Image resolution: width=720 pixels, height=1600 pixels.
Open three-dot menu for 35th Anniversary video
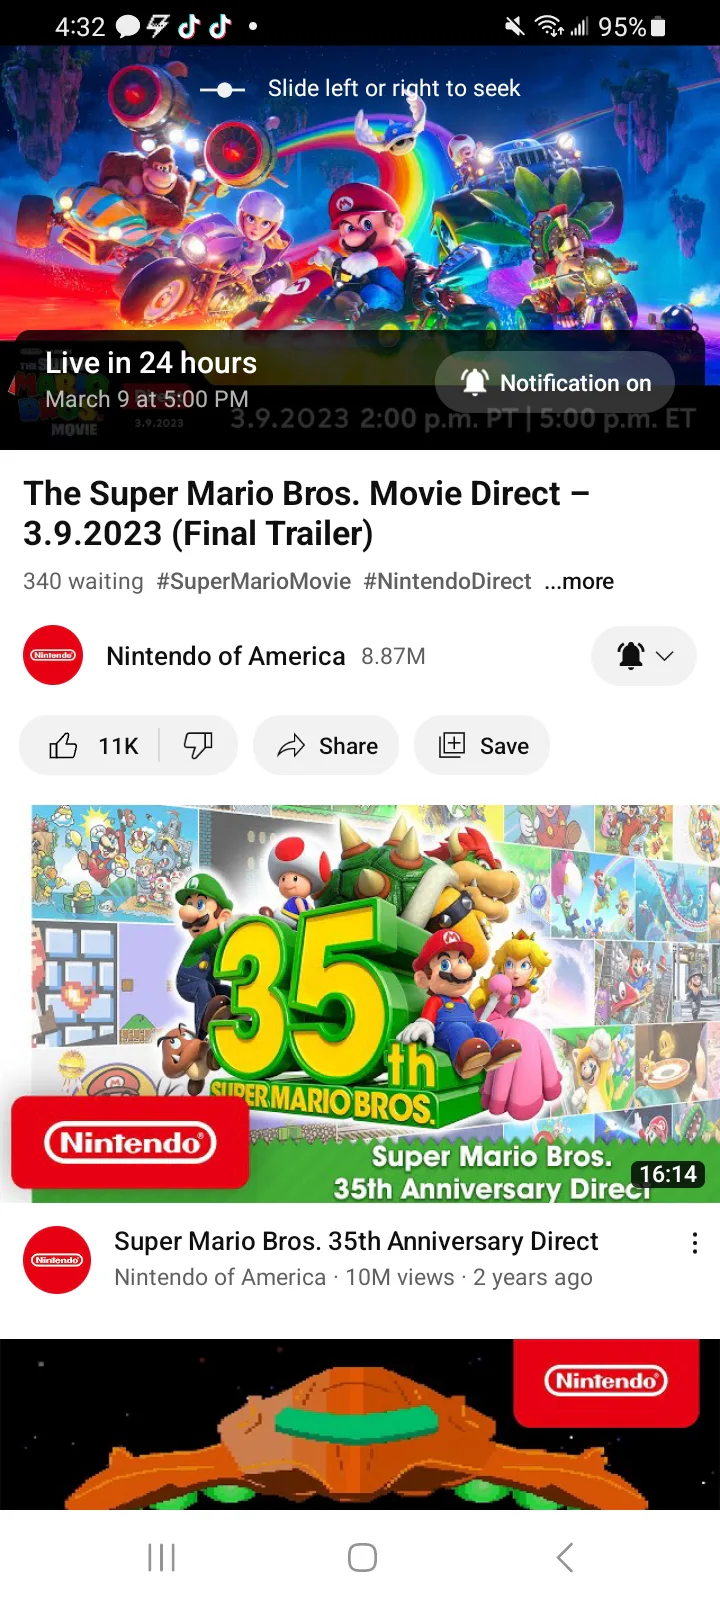point(695,1243)
